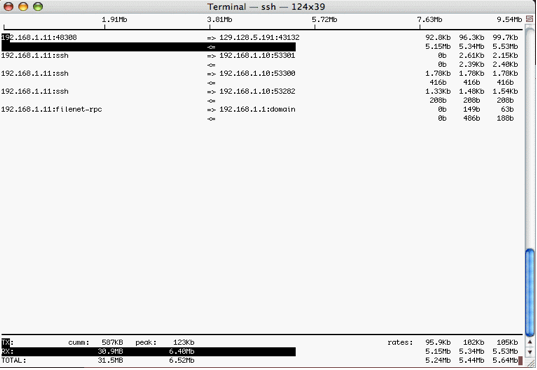The image size is (537, 370).
Task: Click the RX: label in the black bar
Action: (8, 352)
